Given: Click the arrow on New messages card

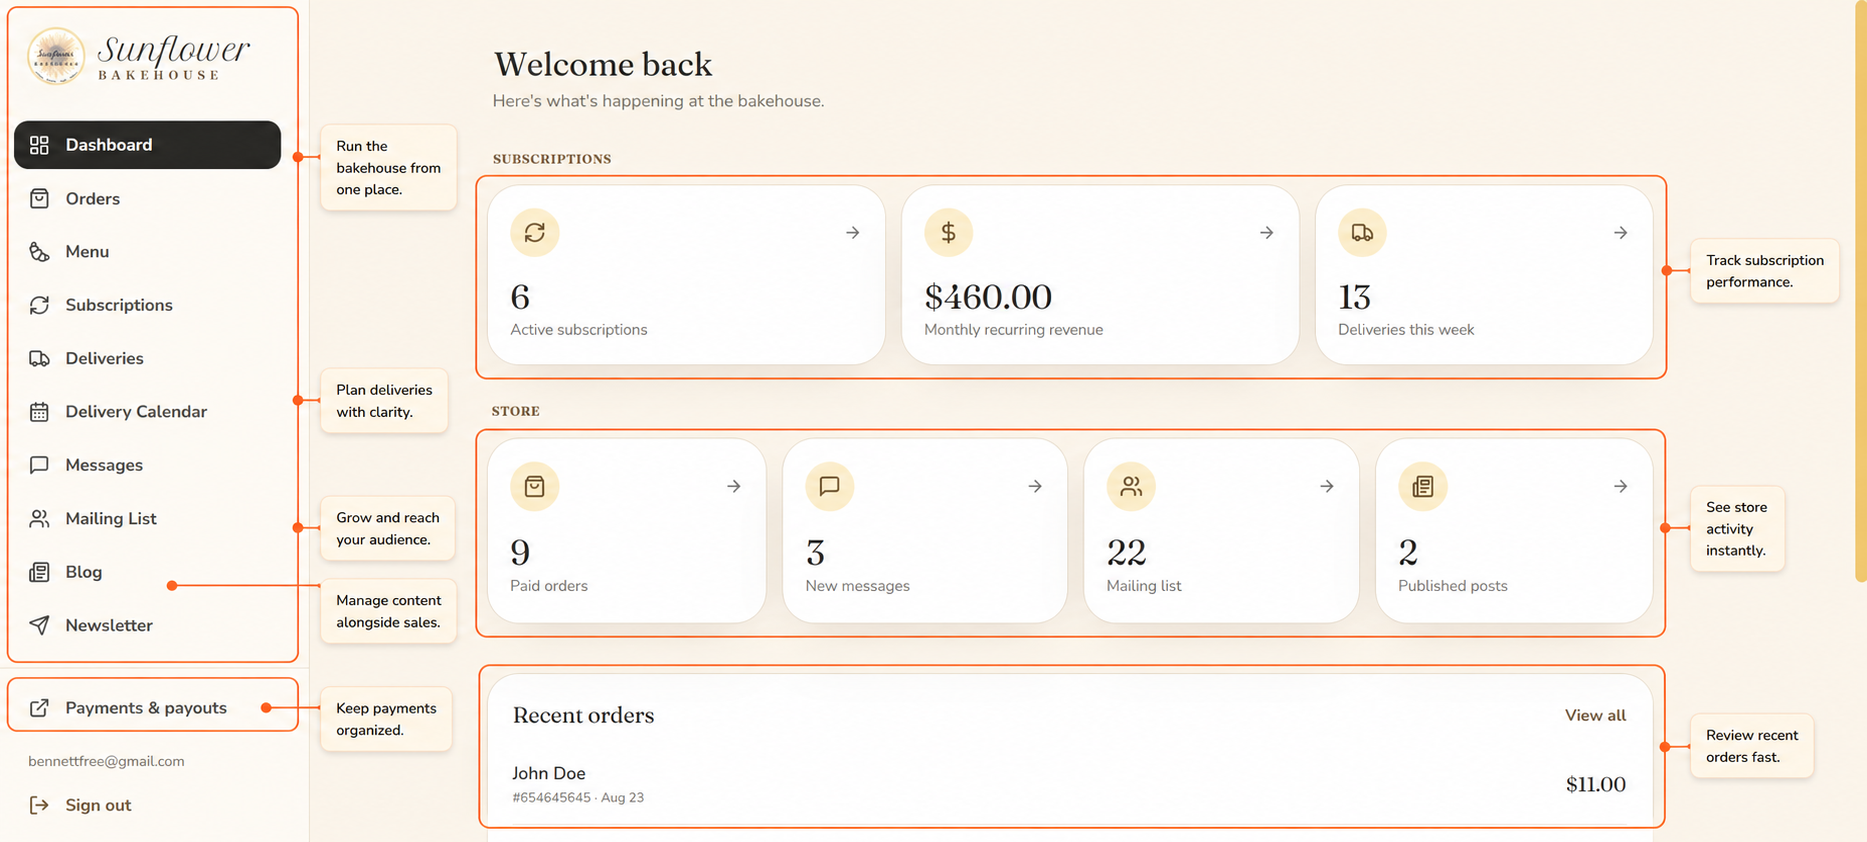Looking at the screenshot, I should click(1035, 487).
